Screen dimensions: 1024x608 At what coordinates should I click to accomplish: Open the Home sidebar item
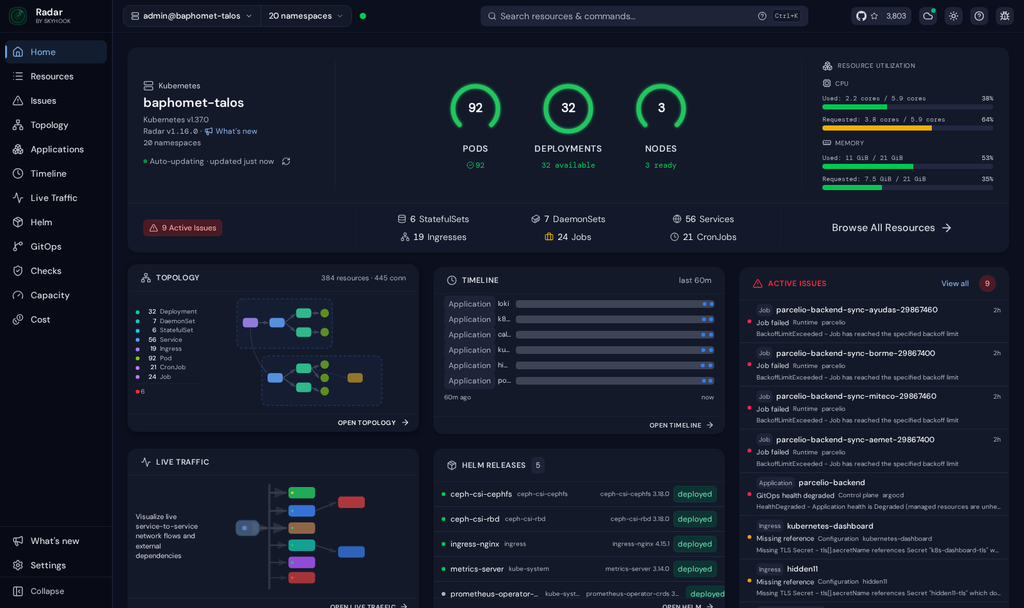coord(56,52)
